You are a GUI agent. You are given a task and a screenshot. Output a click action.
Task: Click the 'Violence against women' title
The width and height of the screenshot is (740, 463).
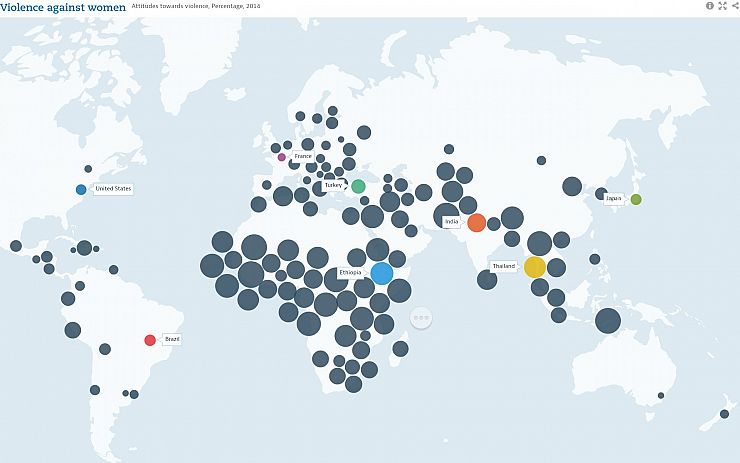pyautogui.click(x=63, y=7)
